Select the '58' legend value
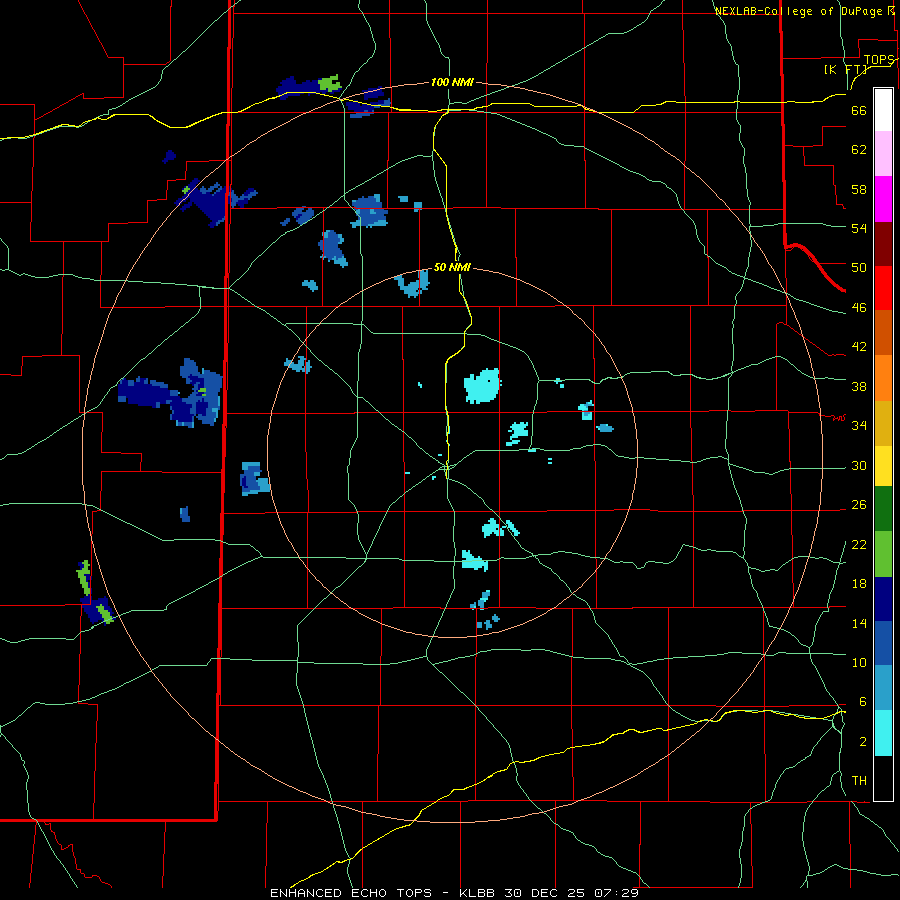The height and width of the screenshot is (900, 900). [859, 189]
